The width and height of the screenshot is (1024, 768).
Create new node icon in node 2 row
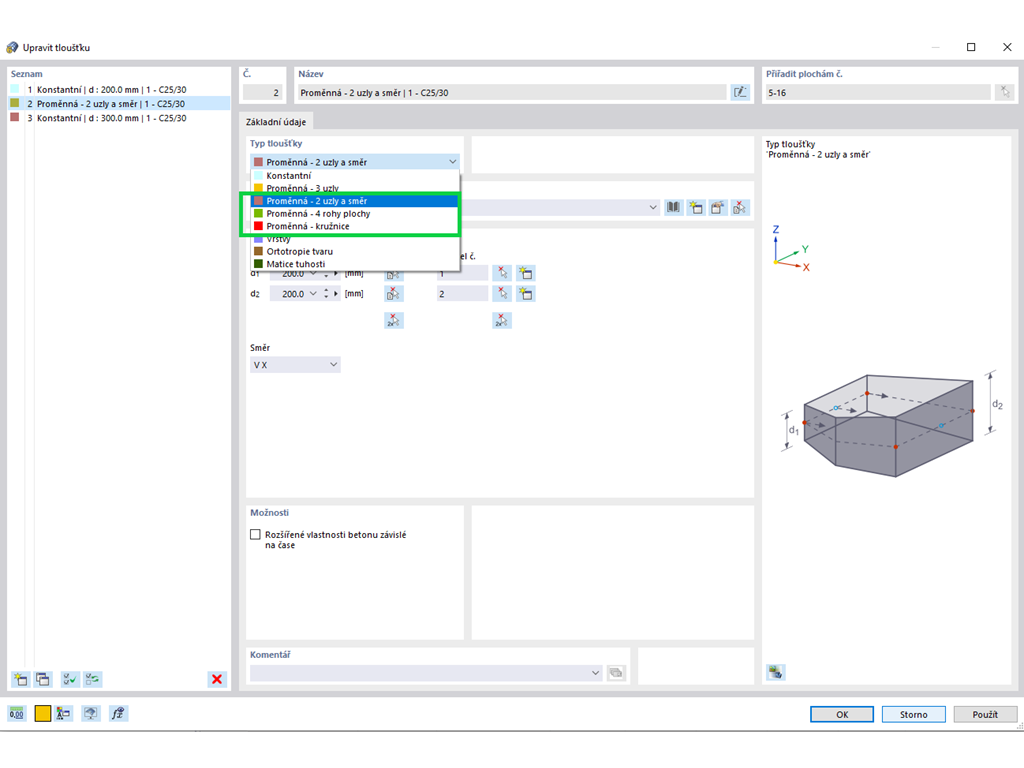pos(526,294)
